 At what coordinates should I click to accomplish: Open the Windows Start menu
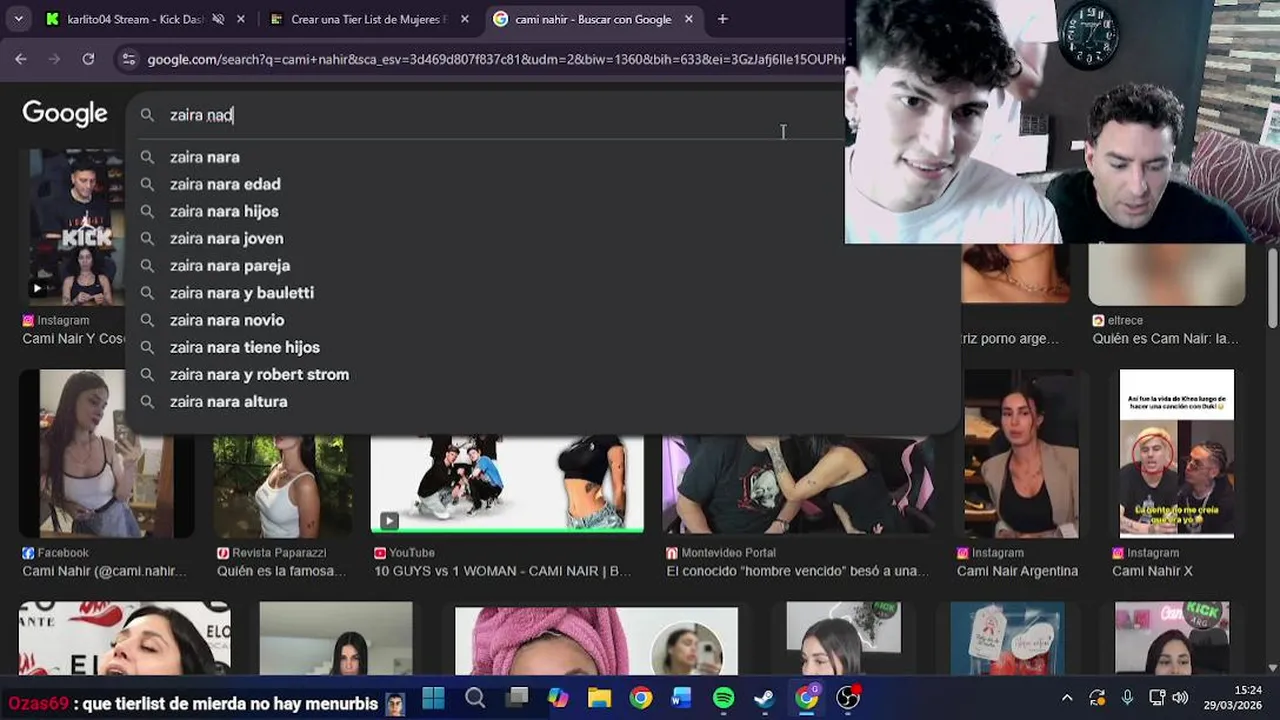tap(433, 698)
